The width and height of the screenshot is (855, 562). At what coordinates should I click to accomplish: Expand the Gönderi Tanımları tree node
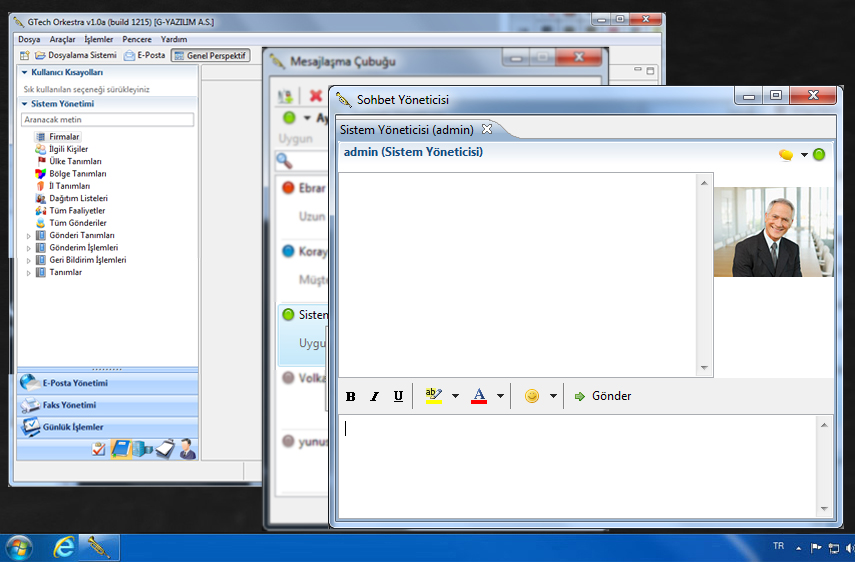coord(29,235)
